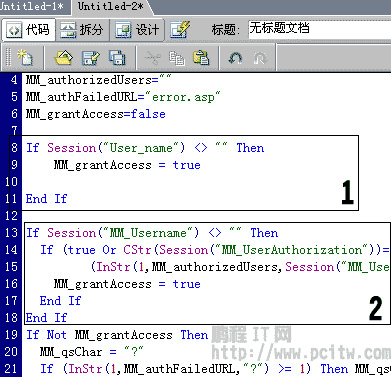391x377 pixels.
Task: Click the New document icon
Action: pos(25,58)
